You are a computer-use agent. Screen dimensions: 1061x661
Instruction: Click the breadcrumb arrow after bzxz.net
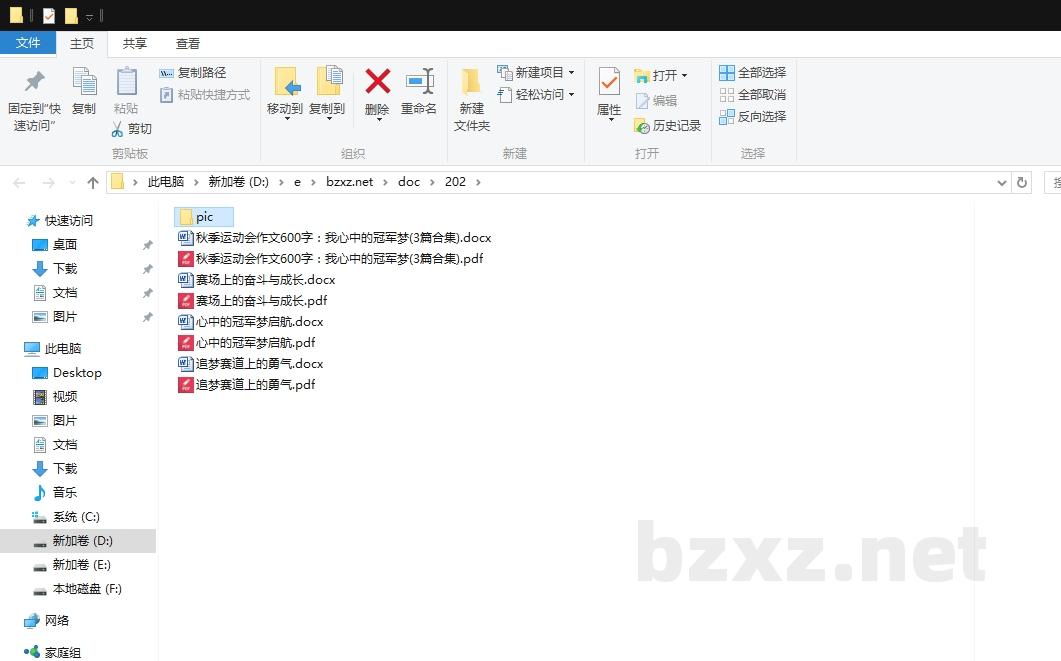tap(384, 181)
